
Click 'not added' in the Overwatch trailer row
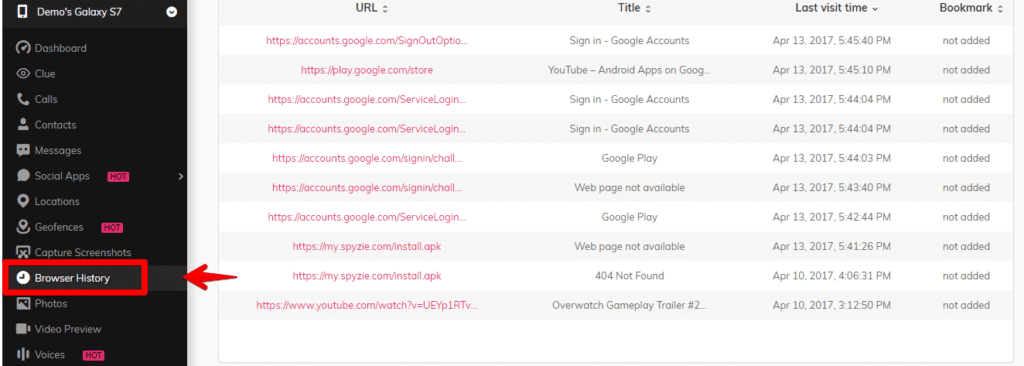pos(966,305)
